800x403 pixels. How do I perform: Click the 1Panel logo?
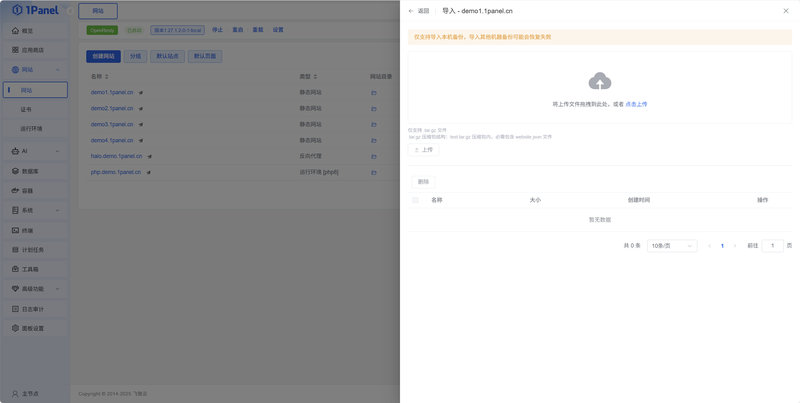[x=35, y=10]
